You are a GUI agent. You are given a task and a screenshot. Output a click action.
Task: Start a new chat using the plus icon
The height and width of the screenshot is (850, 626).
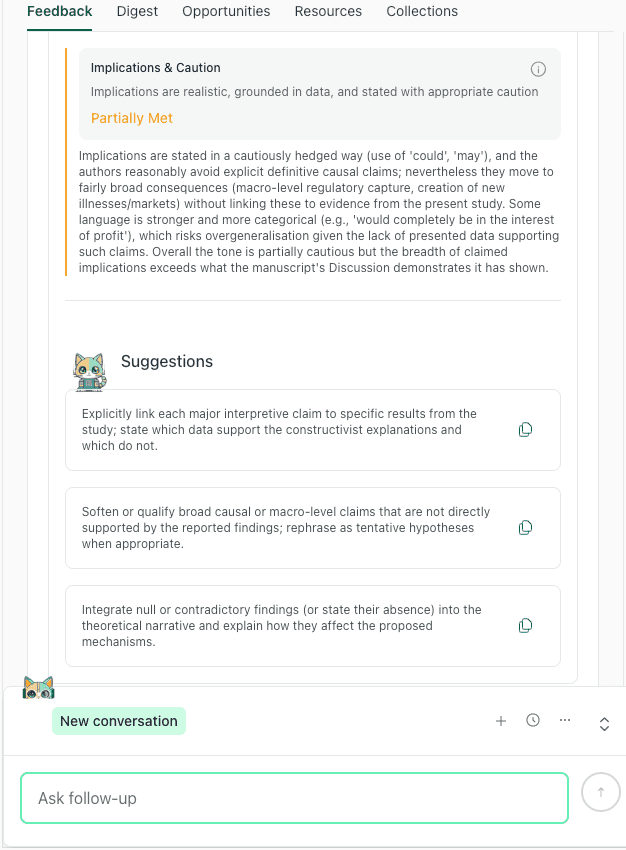(501, 720)
